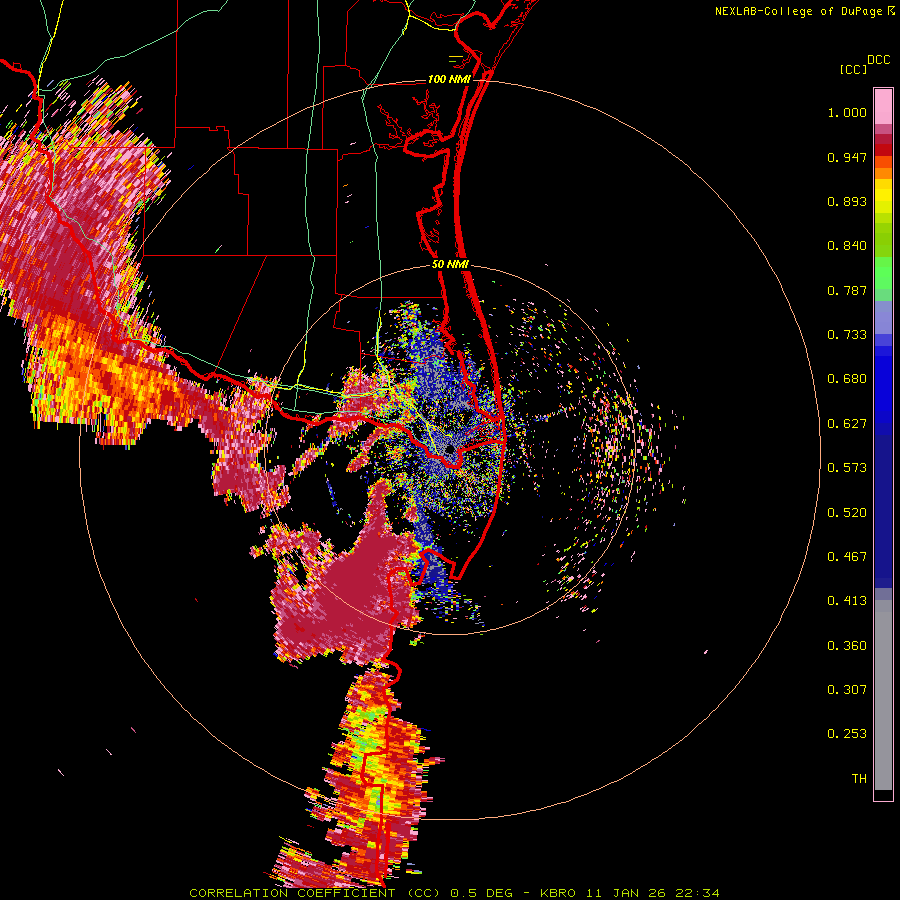The height and width of the screenshot is (900, 900).
Task: Click the 0.307 color scale value
Action: point(847,690)
